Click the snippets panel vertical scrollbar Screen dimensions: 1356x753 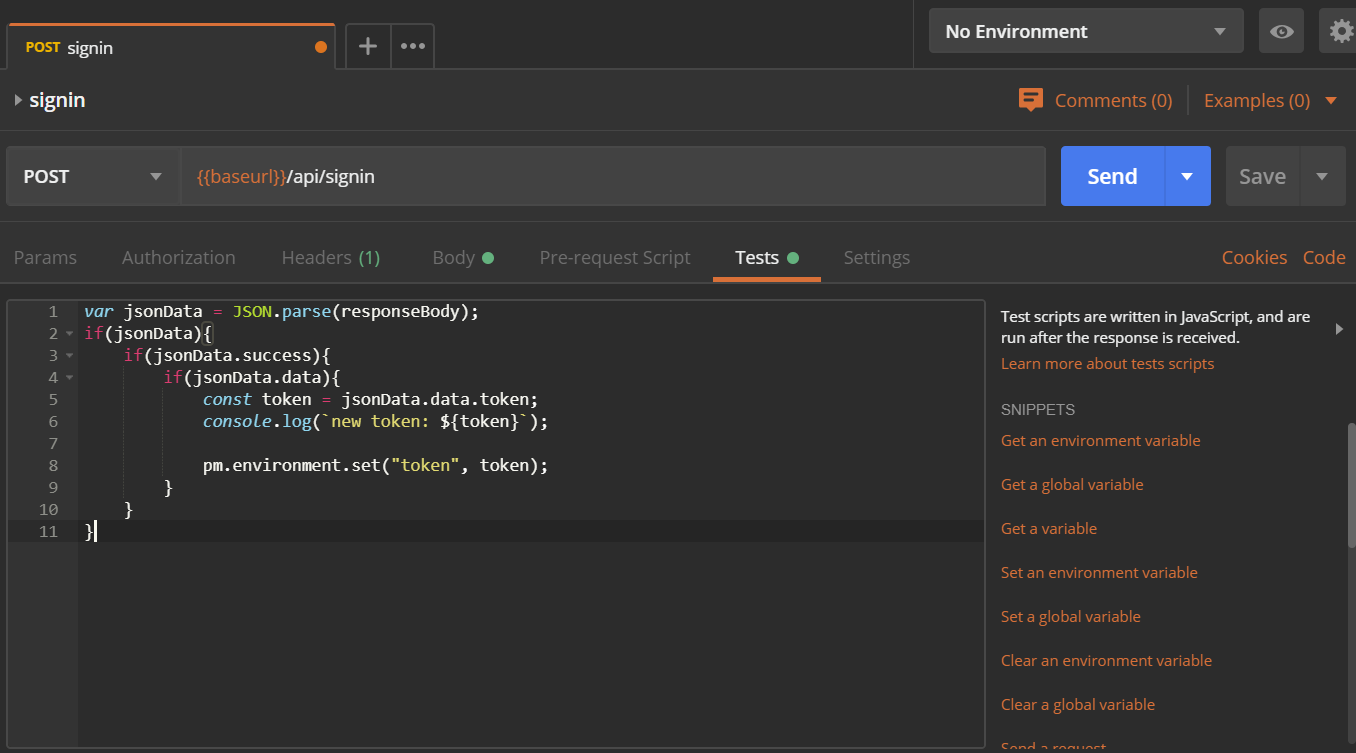coord(1351,485)
